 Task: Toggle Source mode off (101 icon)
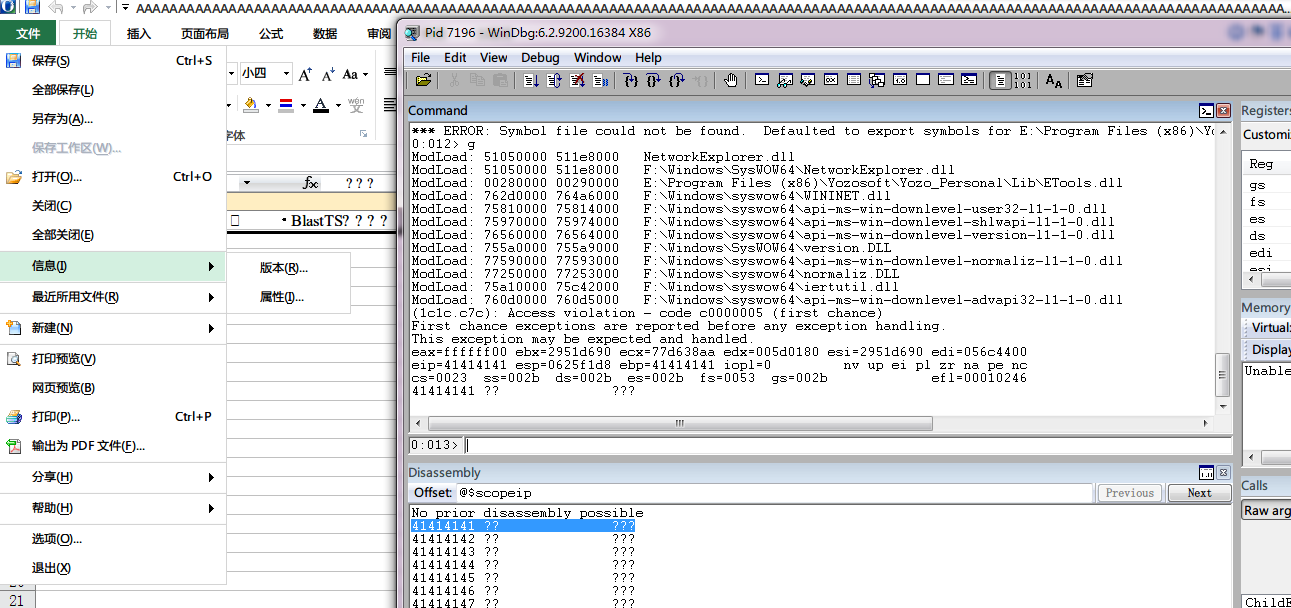pyautogui.click(x=1023, y=80)
